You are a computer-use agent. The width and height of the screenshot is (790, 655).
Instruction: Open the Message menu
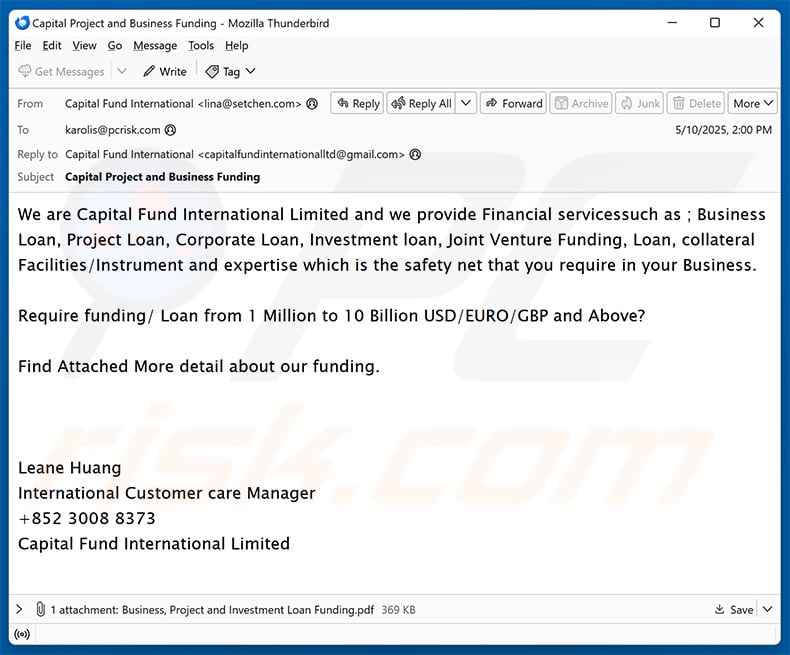[x=155, y=46]
